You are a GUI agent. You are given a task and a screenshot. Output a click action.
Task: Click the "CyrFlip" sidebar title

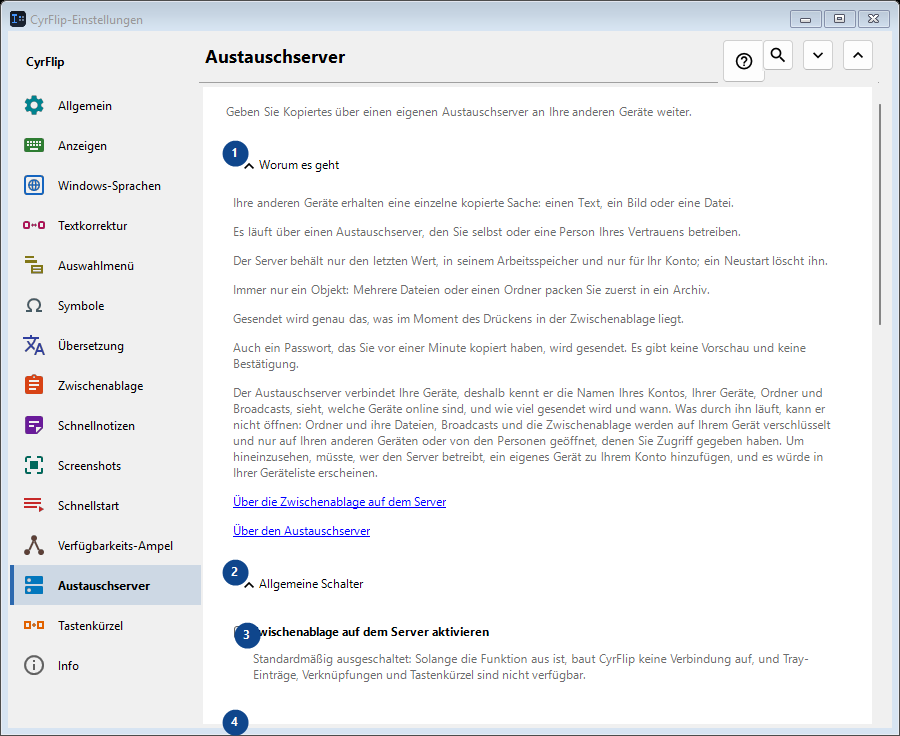click(x=45, y=62)
